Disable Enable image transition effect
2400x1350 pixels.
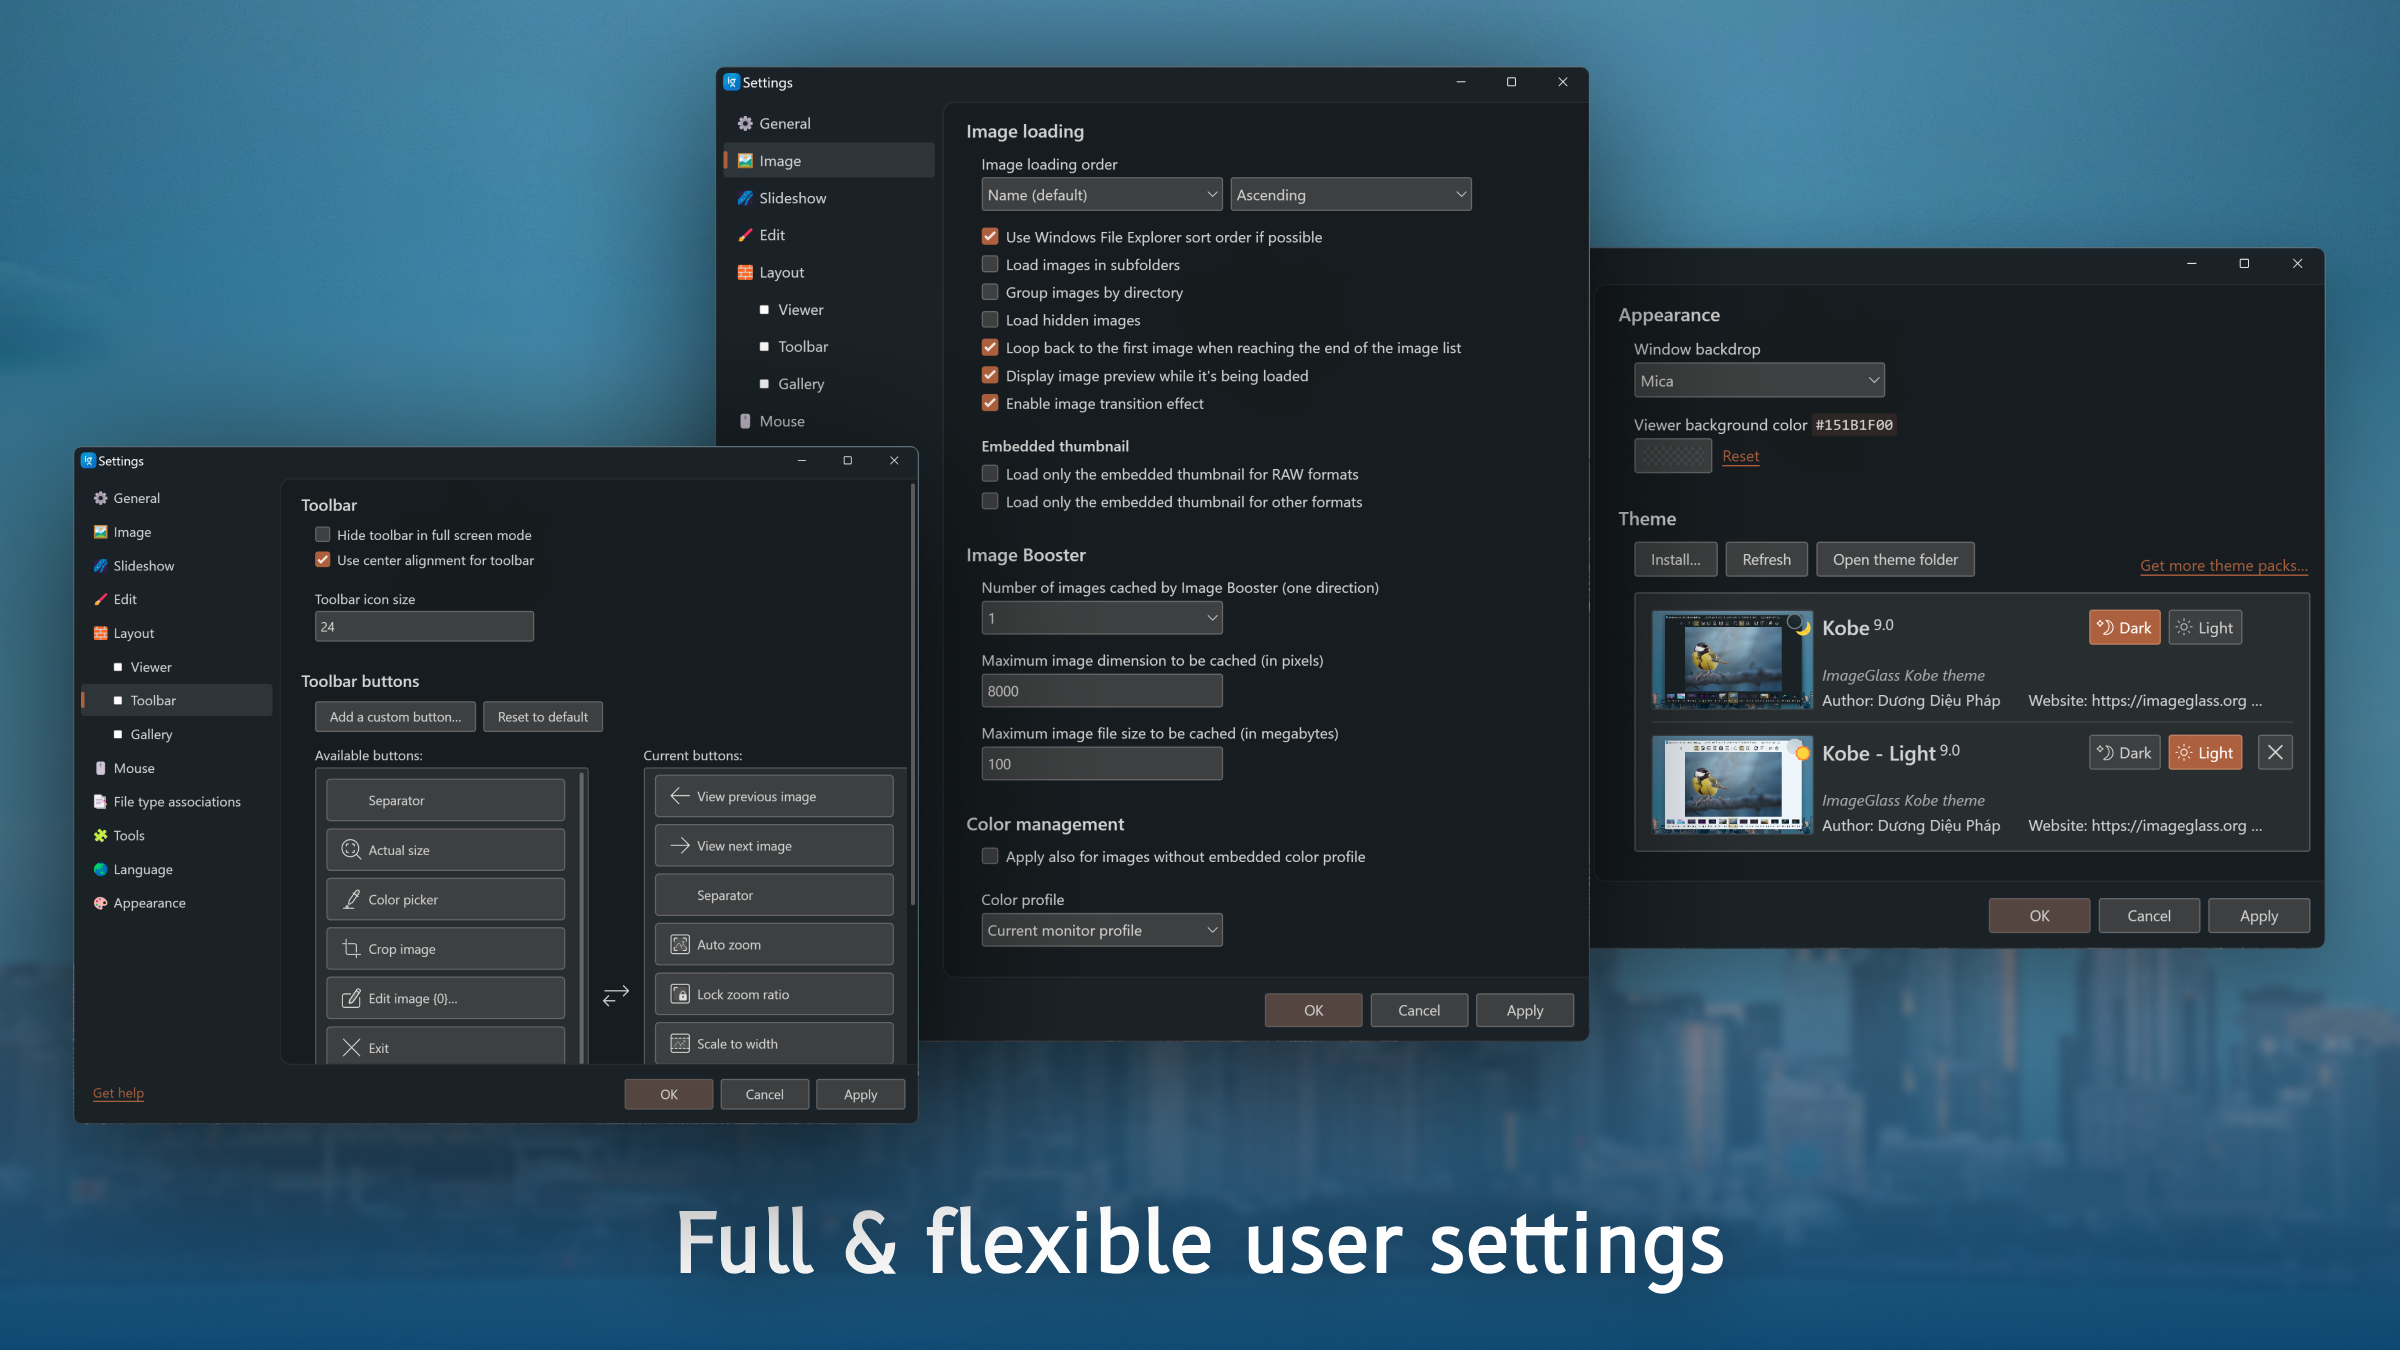990,402
